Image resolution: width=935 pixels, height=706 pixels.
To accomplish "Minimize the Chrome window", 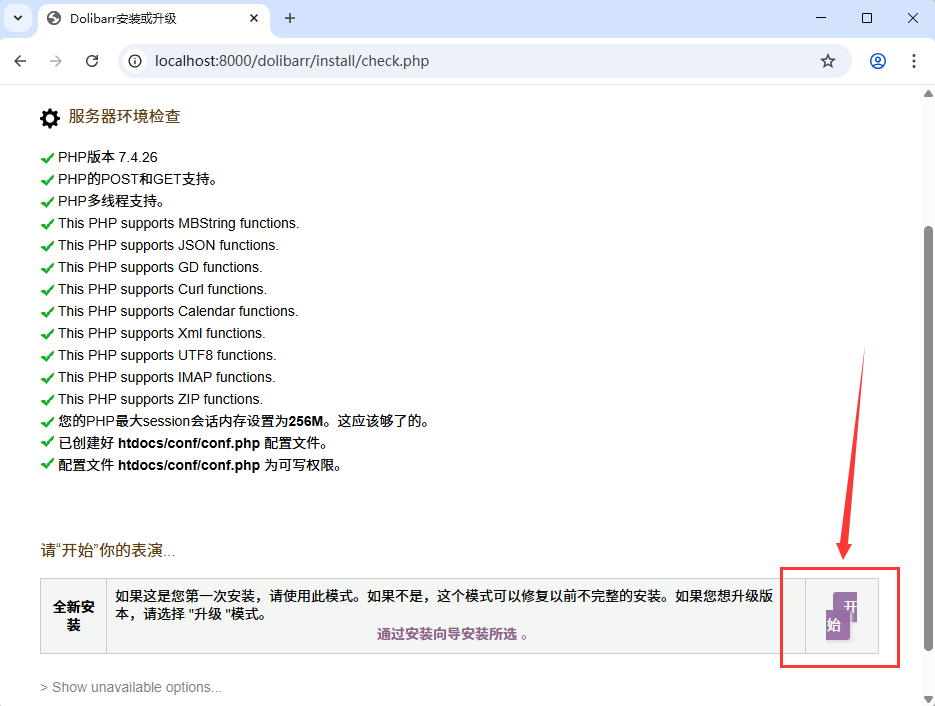I will pos(821,18).
